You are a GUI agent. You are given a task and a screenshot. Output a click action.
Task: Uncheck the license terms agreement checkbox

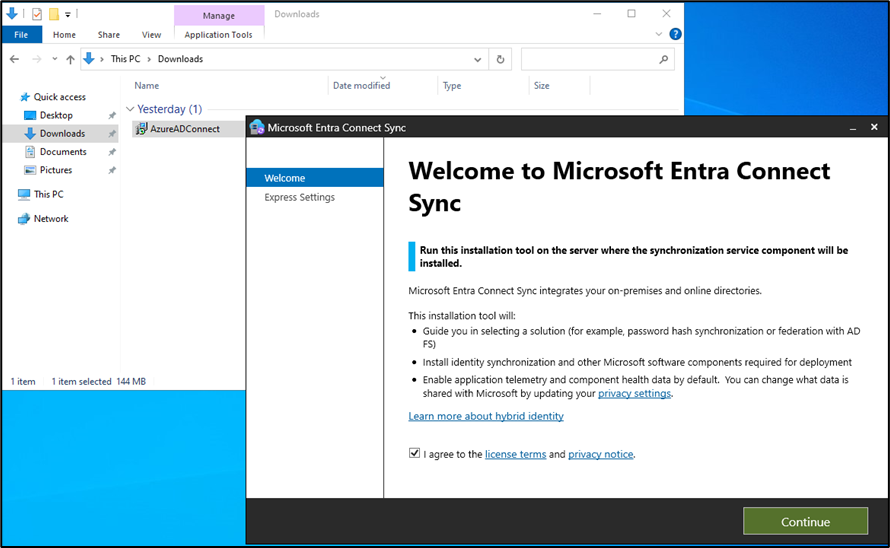[415, 453]
